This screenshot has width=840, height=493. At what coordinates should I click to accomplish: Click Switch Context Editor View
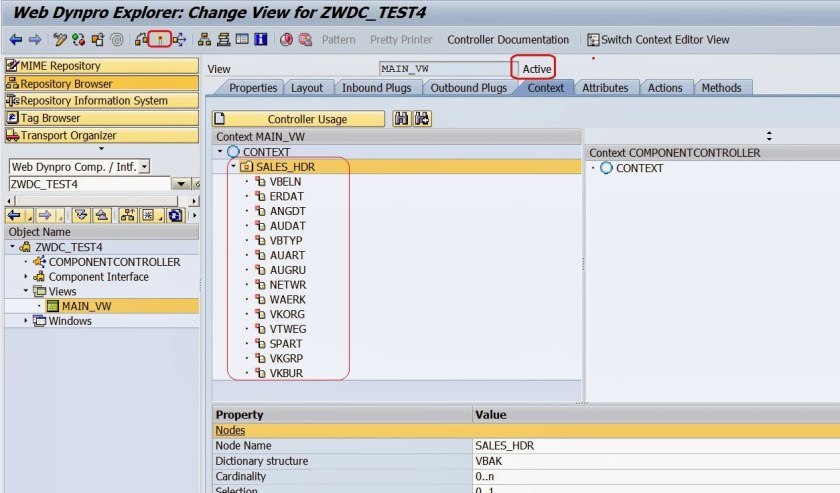(x=658, y=40)
